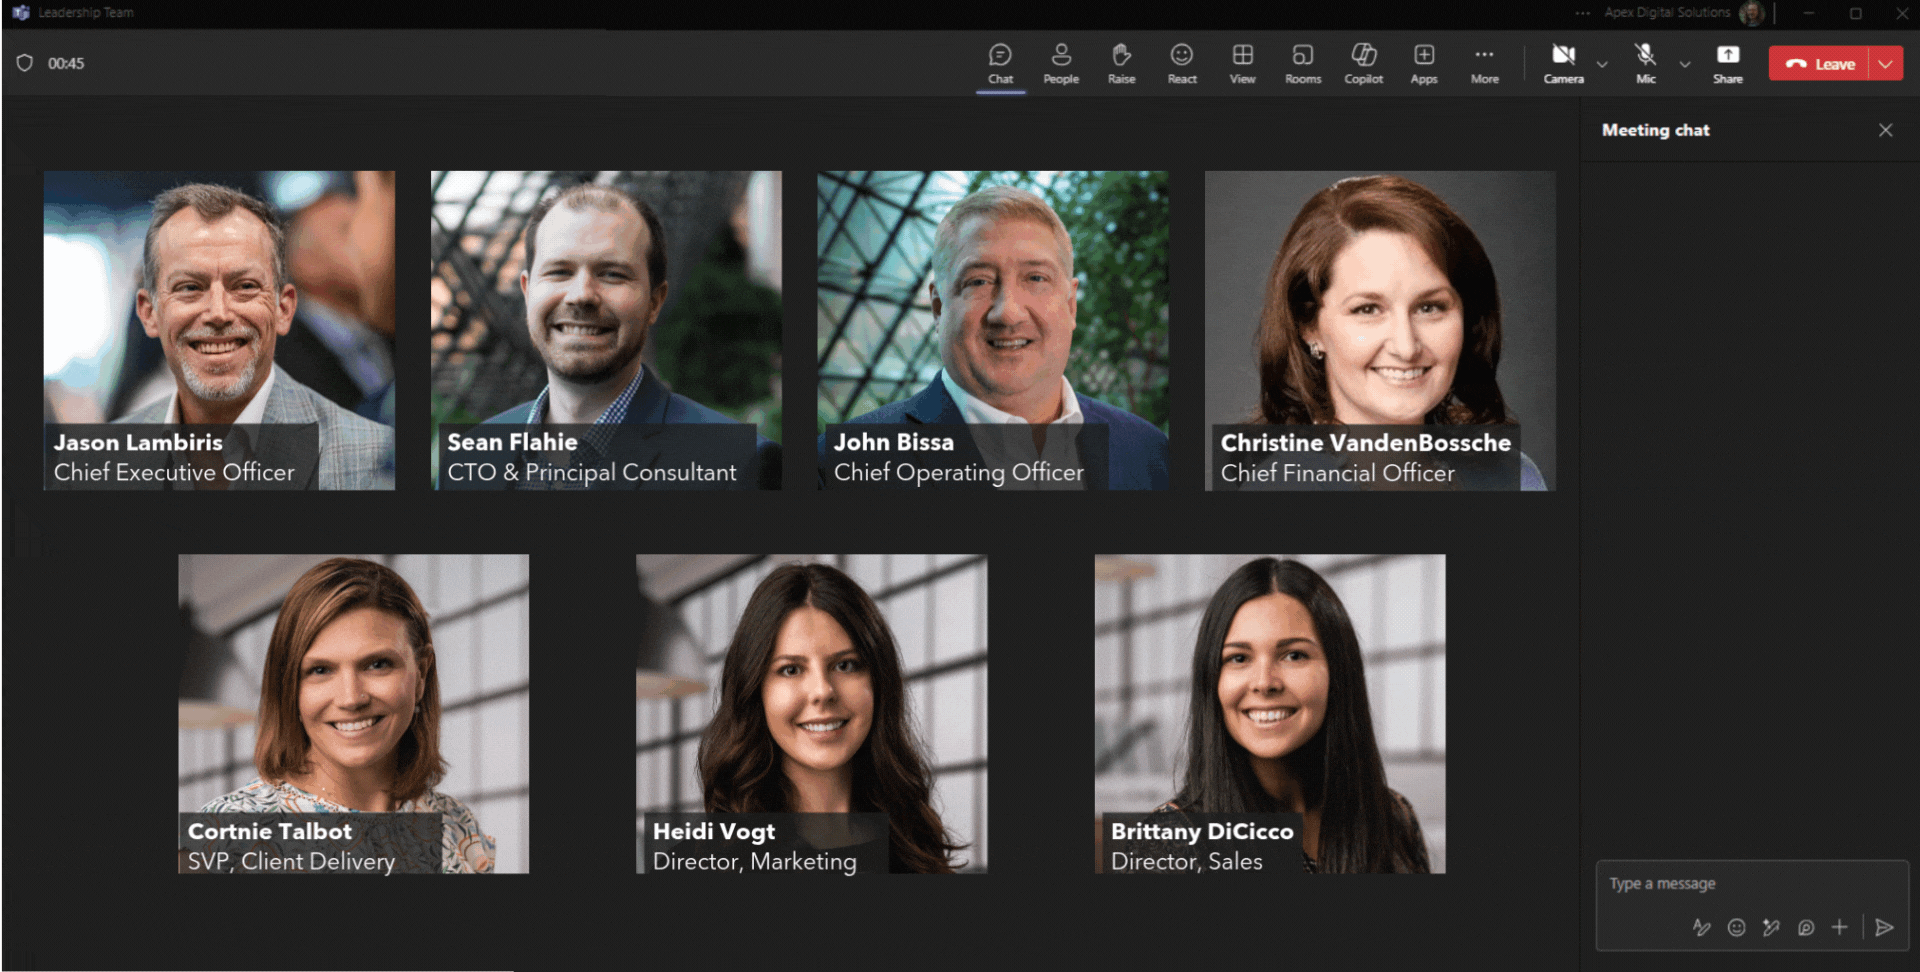Raise your hand in the meeting
The height and width of the screenshot is (972, 1920).
(x=1121, y=63)
